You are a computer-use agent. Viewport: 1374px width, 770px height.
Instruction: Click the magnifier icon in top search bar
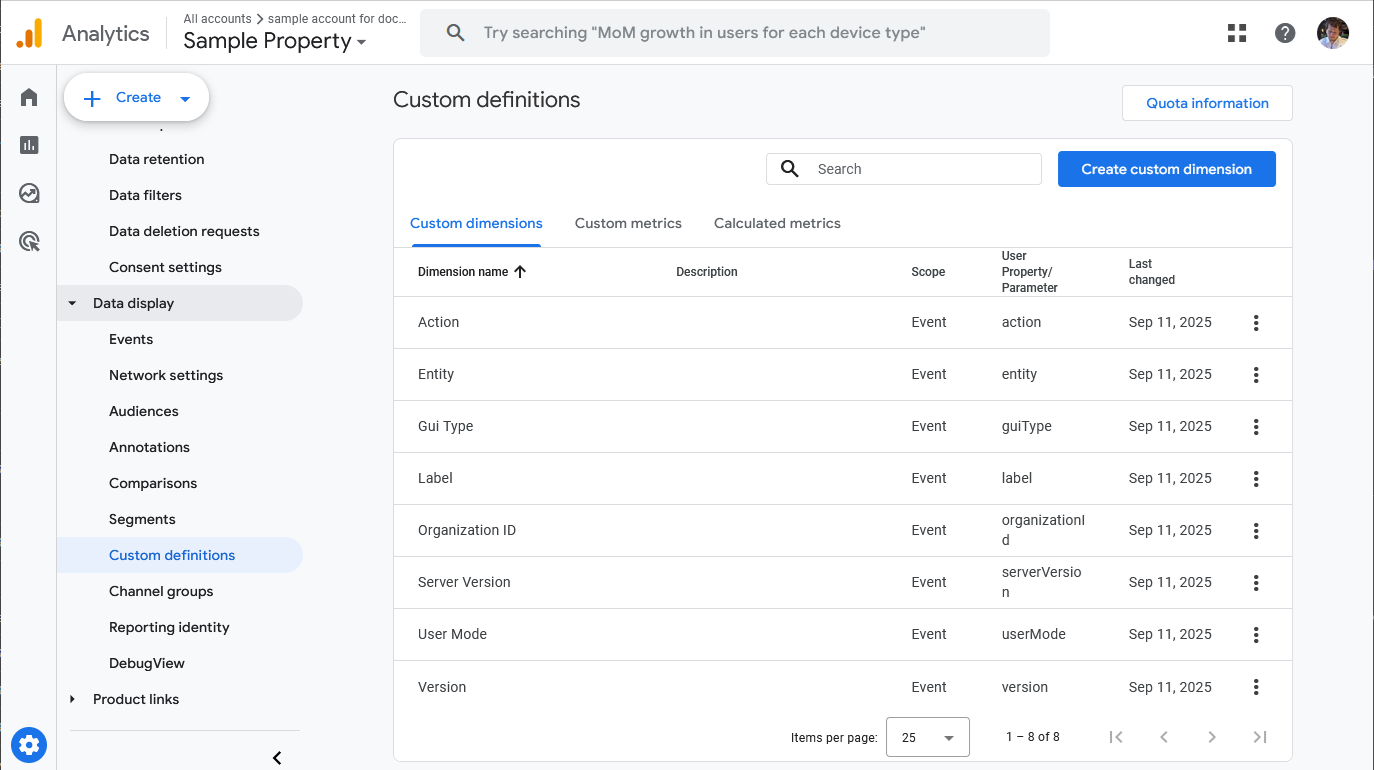pos(455,33)
